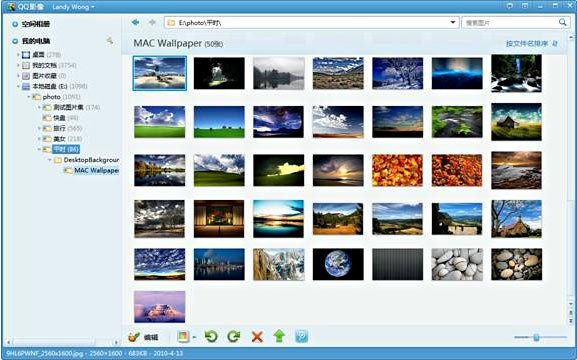Expand the 桌面 tree node
This screenshot has width=577, height=360.
18,54
